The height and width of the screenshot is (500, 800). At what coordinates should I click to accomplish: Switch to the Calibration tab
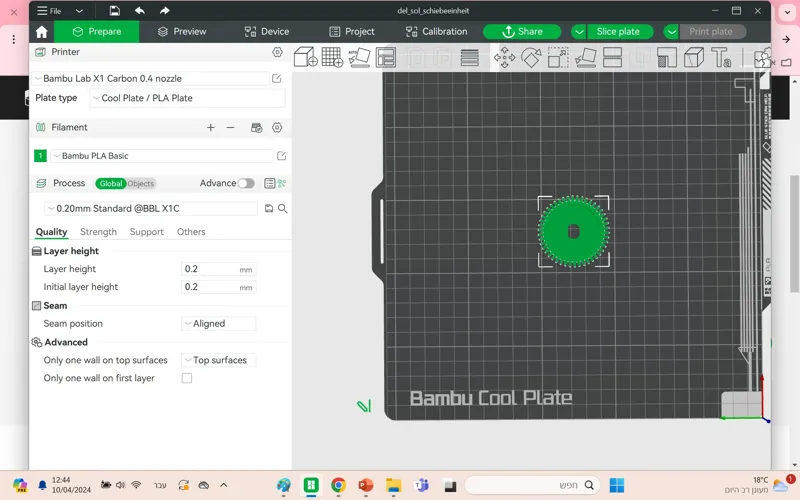(437, 32)
